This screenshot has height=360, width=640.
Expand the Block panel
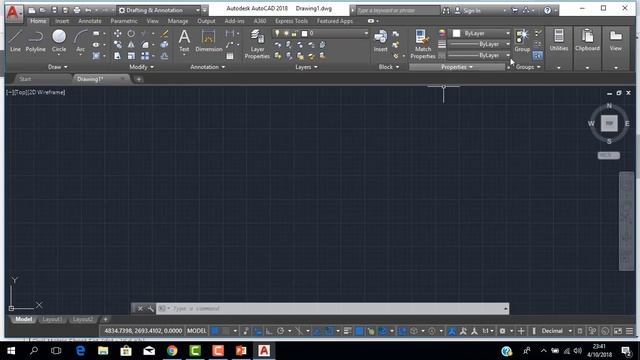[x=389, y=67]
